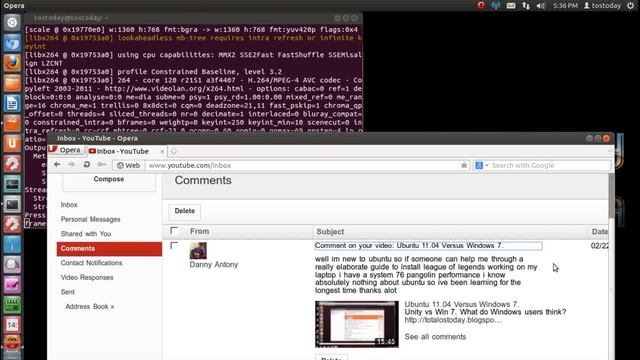Open the mail envelope indicator
Image resolution: width=640 pixels, height=360 pixels.
click(x=511, y=5)
